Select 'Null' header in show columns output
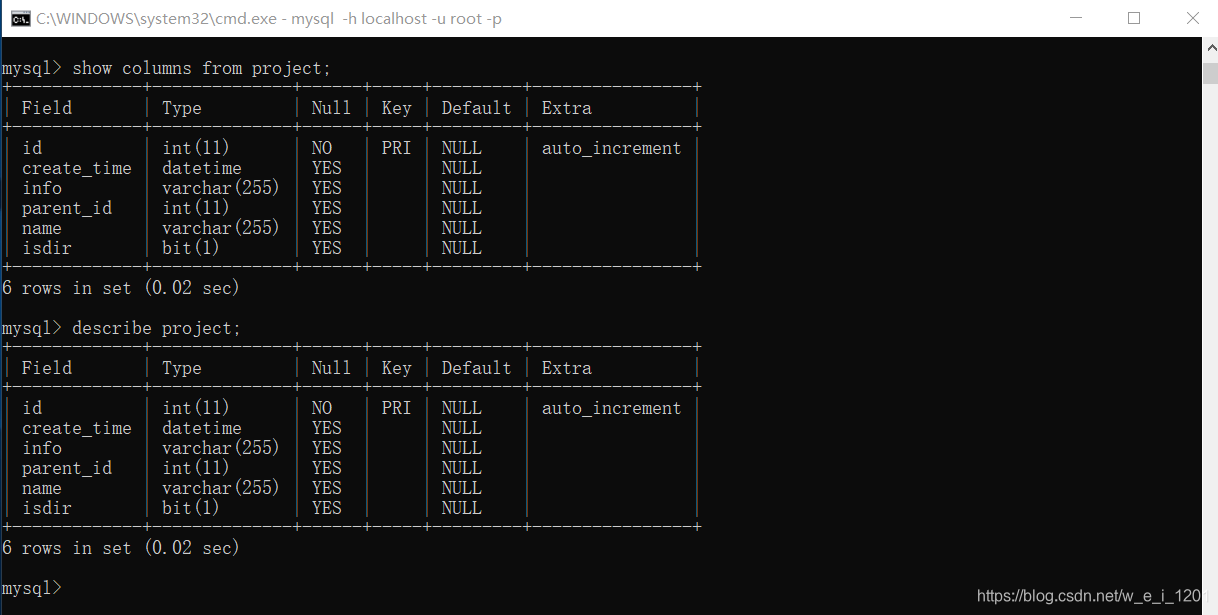 331,108
